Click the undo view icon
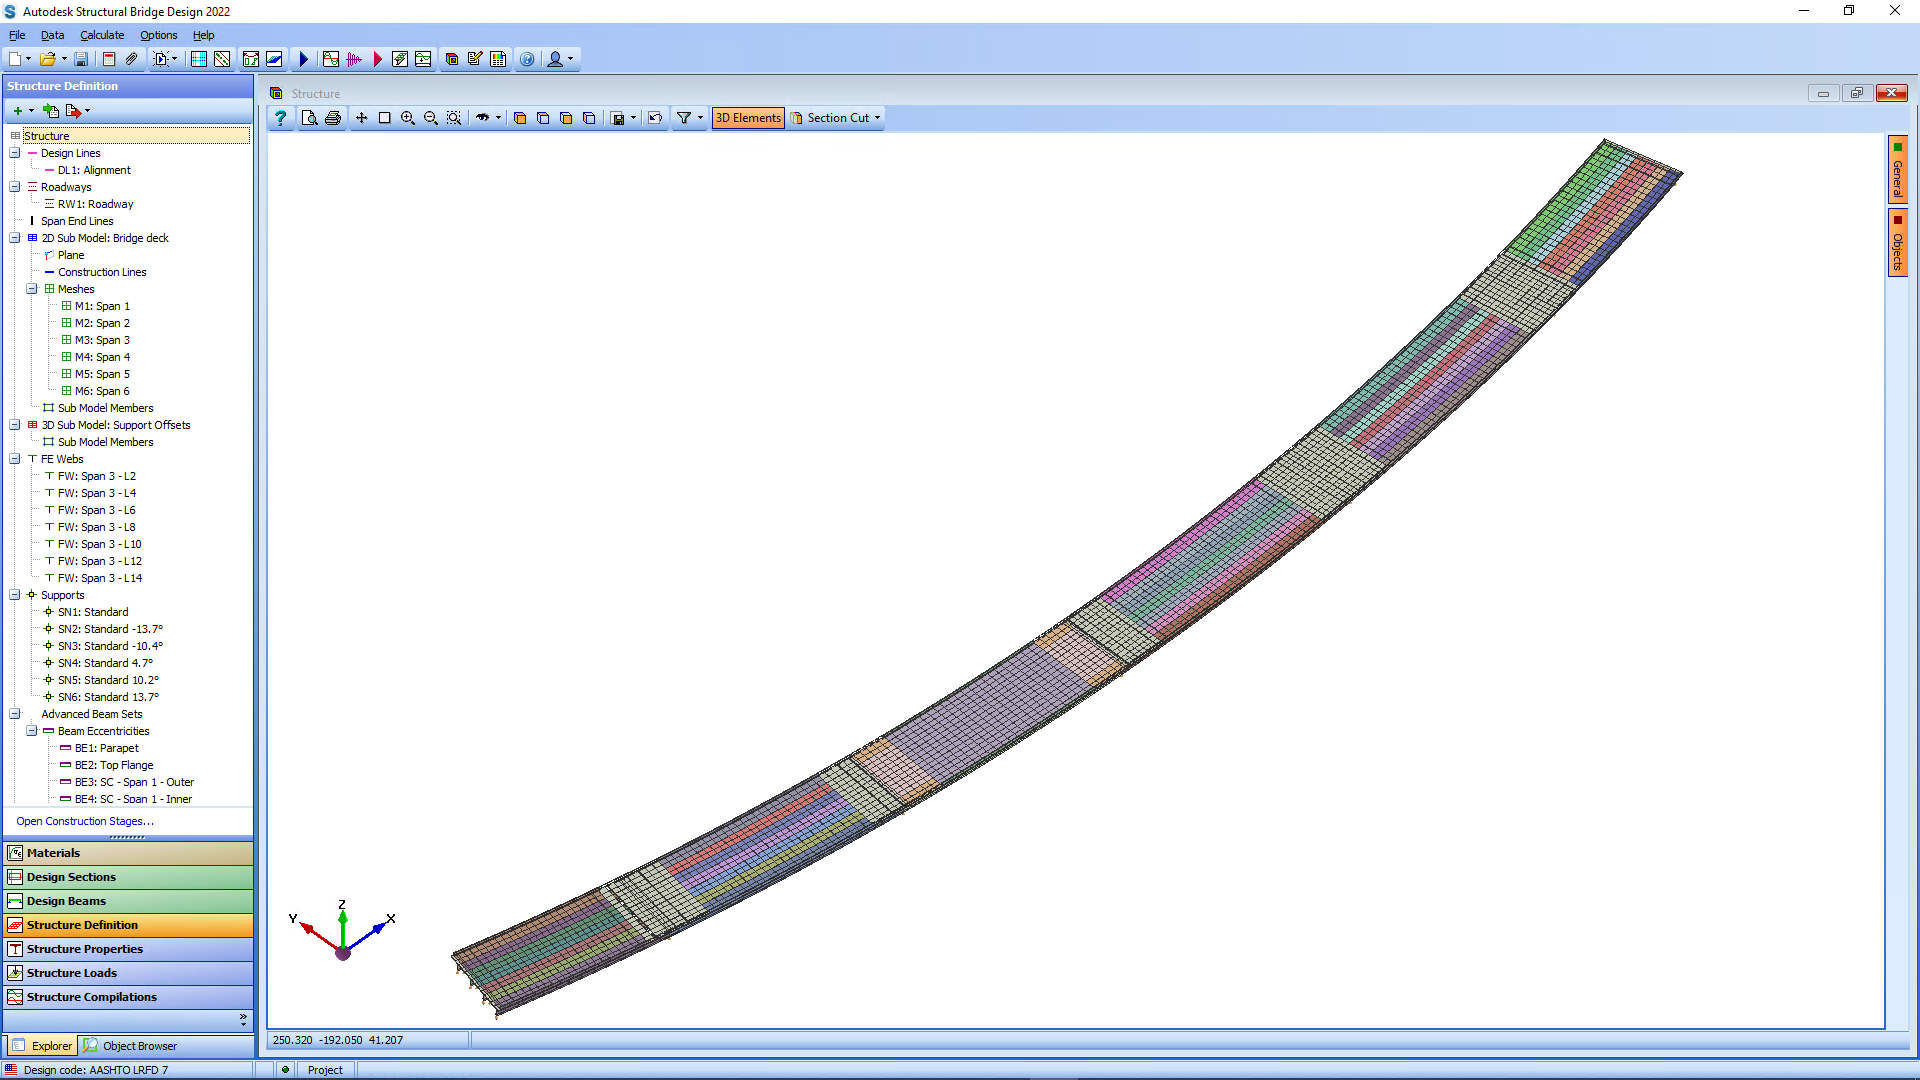This screenshot has width=1920, height=1080. tap(655, 118)
